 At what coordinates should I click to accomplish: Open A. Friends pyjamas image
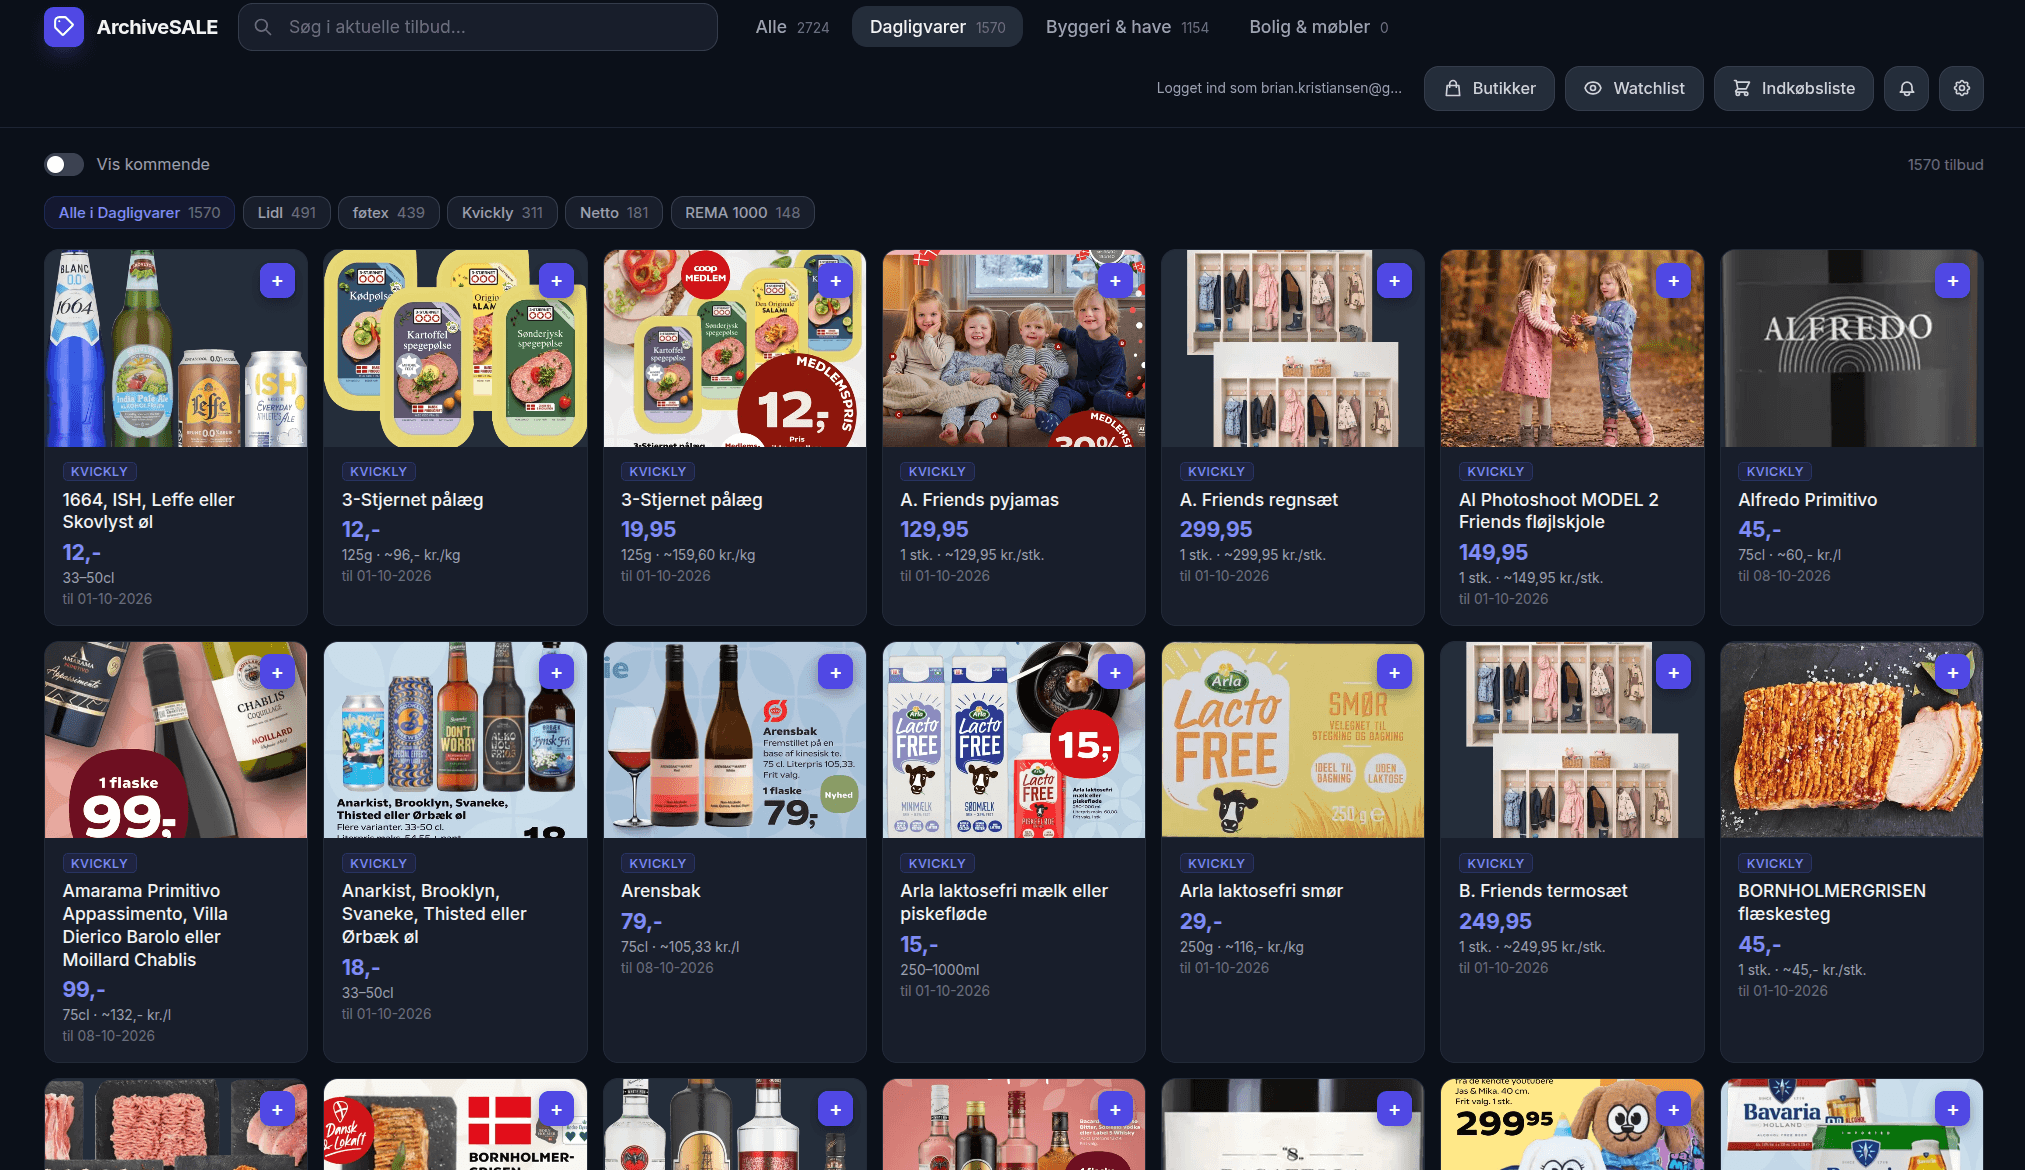[x=1014, y=348]
